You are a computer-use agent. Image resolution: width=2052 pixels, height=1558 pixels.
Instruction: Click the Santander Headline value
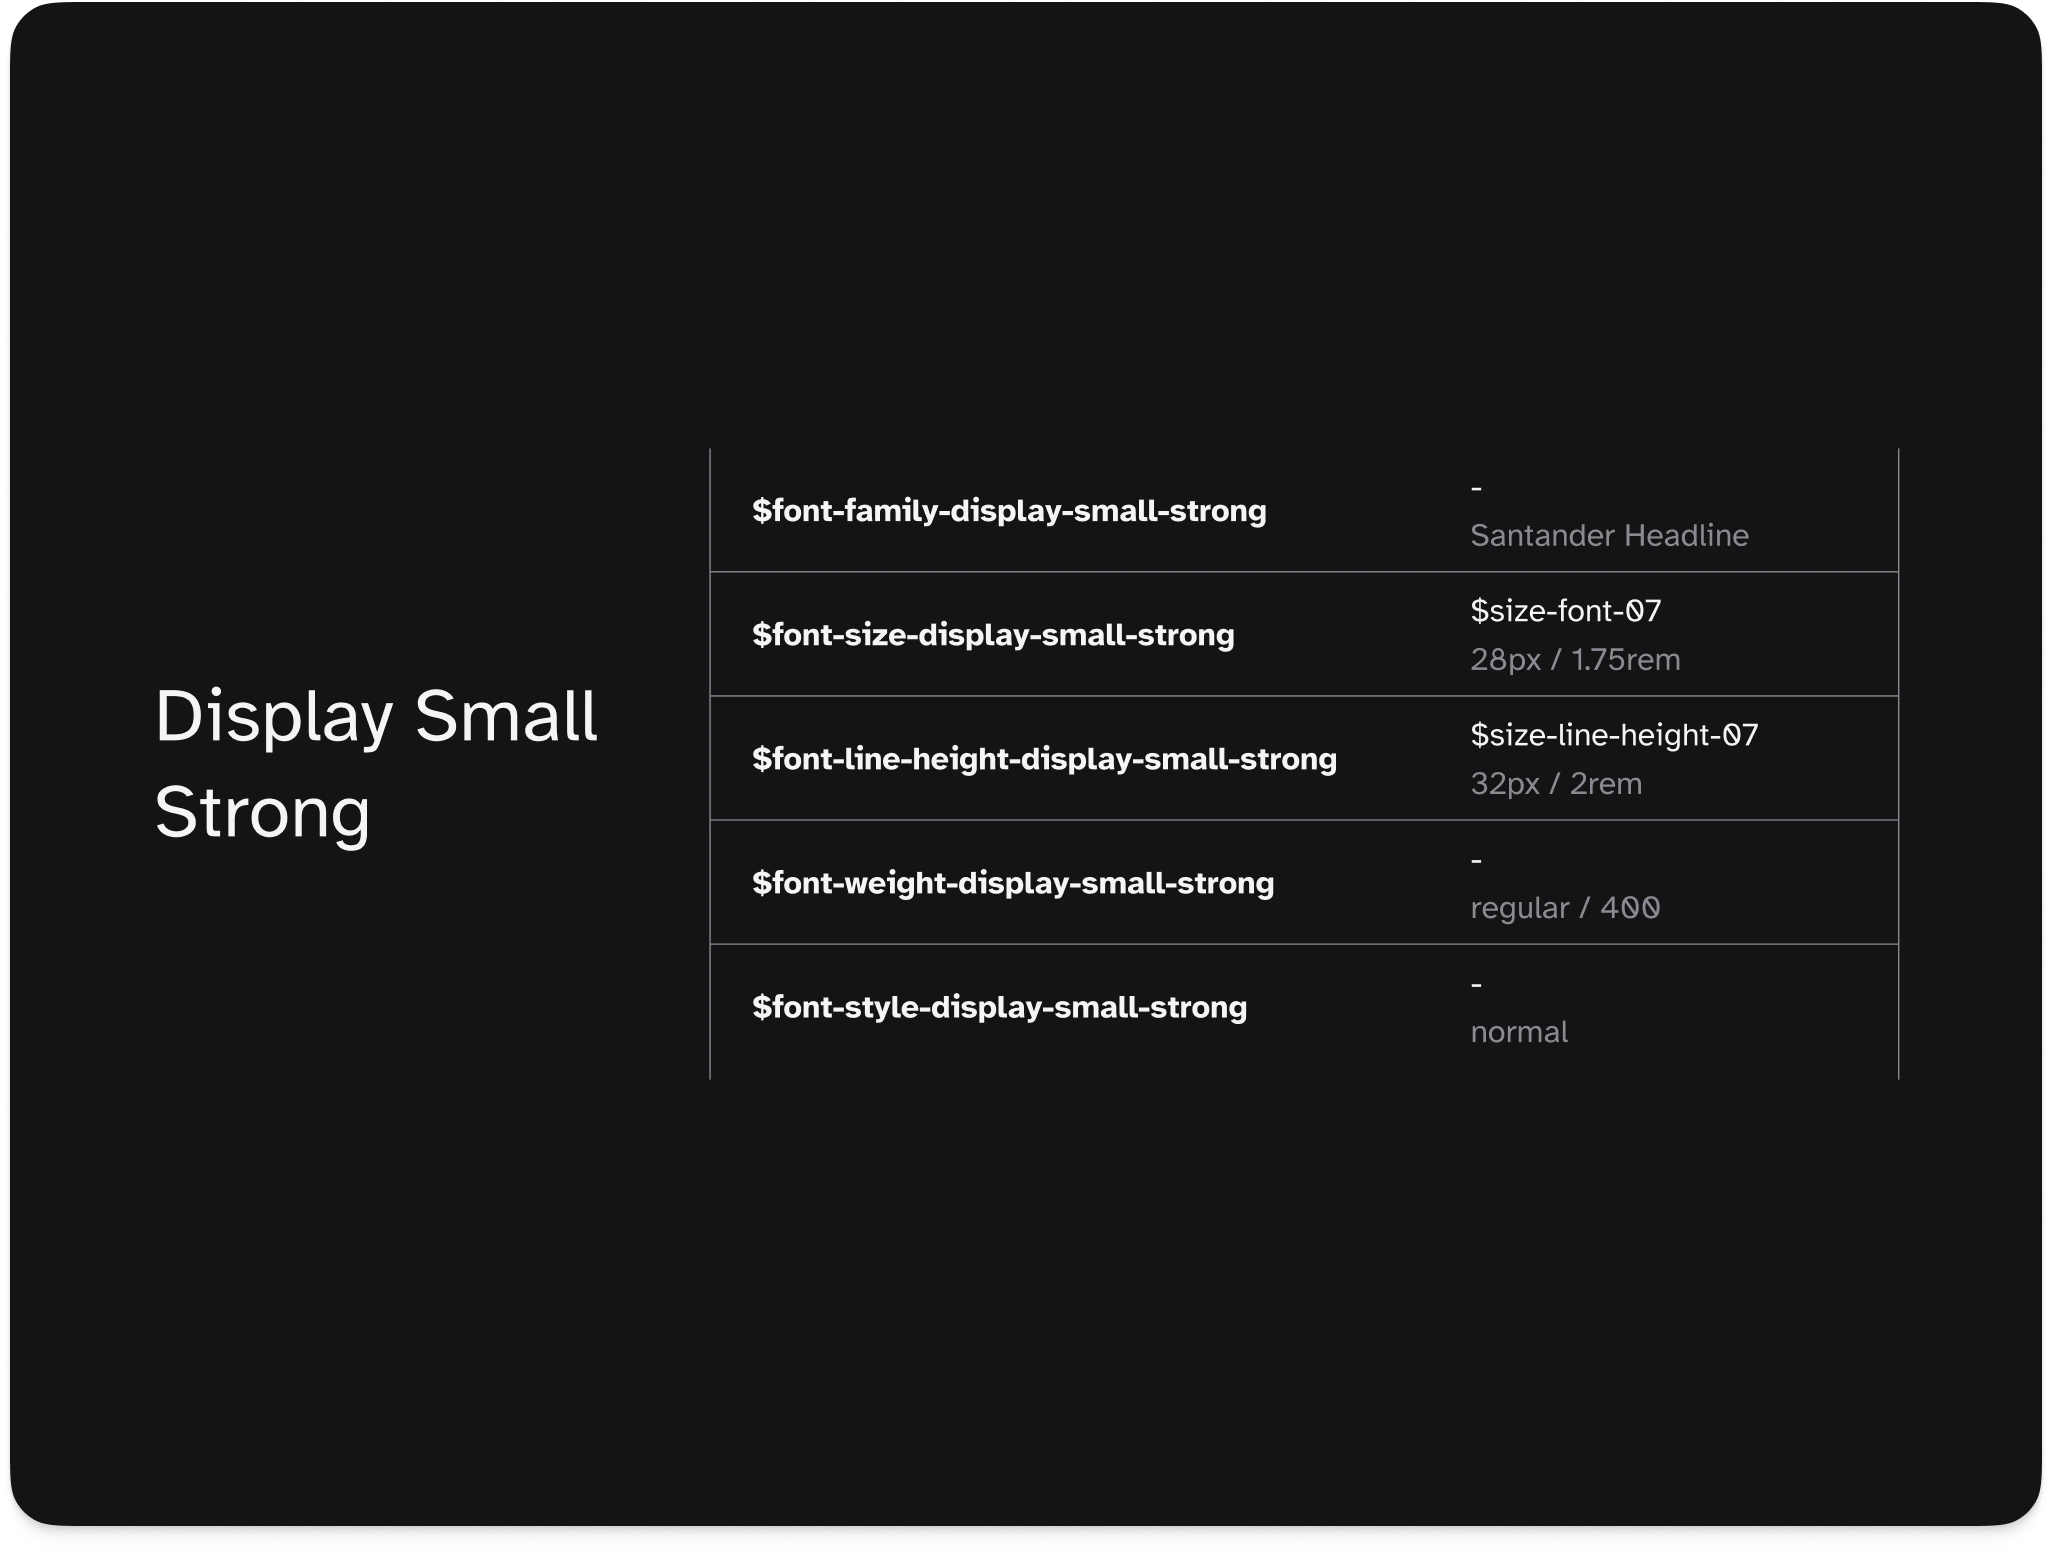pos(1609,536)
